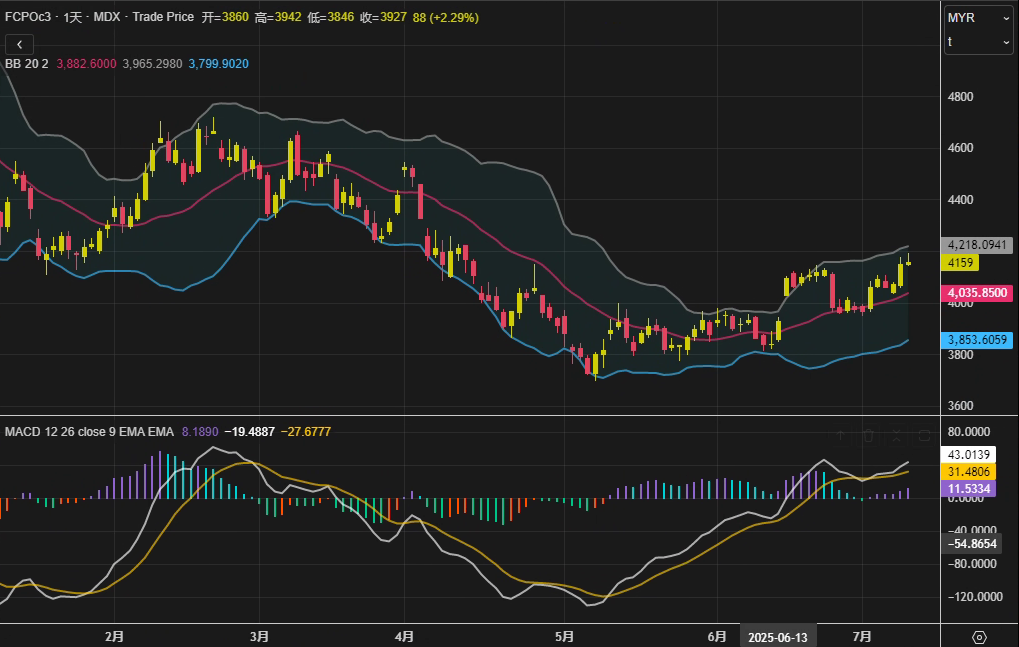Click the 3800 tick on the price axis
Viewport: 1019px width, 647px height.
click(x=961, y=355)
